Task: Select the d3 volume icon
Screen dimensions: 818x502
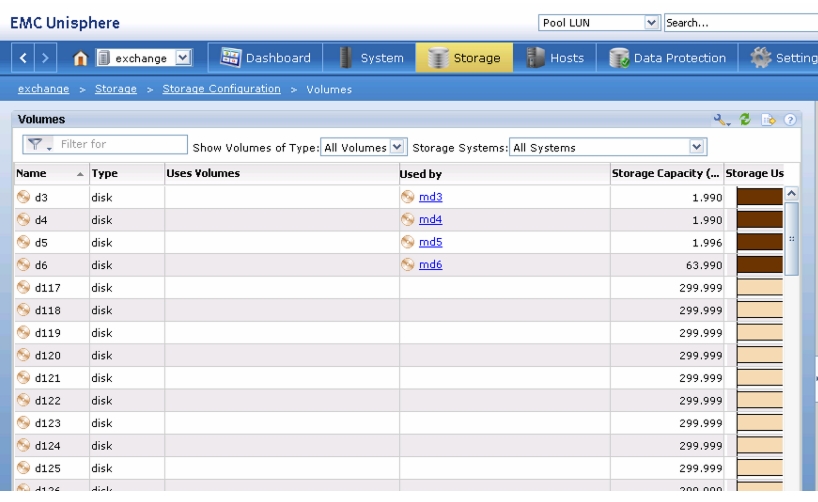Action: coord(23,197)
